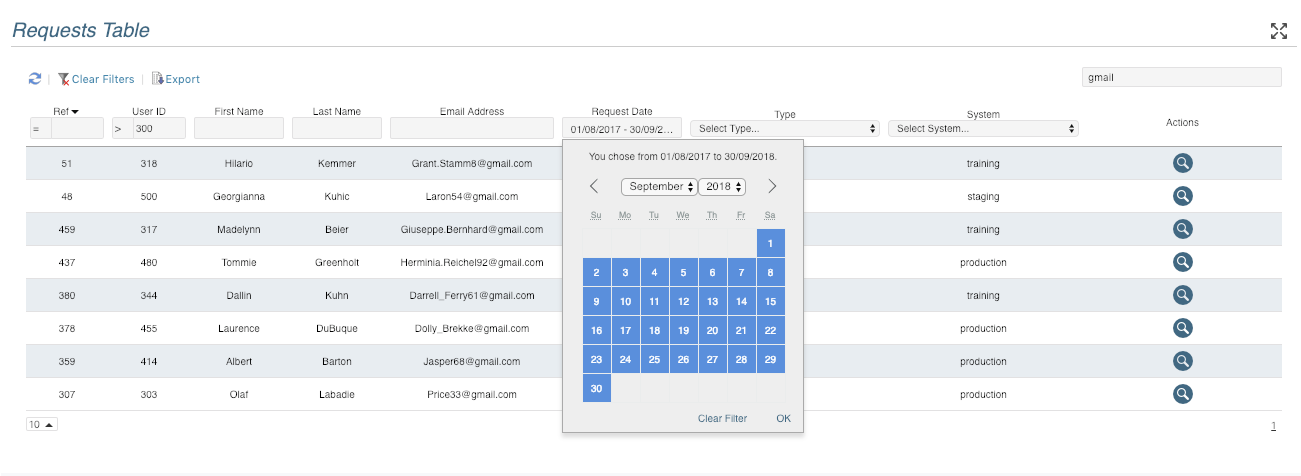This screenshot has width=1301, height=476.
Task: Open the Select System dropdown
Action: tap(983, 129)
